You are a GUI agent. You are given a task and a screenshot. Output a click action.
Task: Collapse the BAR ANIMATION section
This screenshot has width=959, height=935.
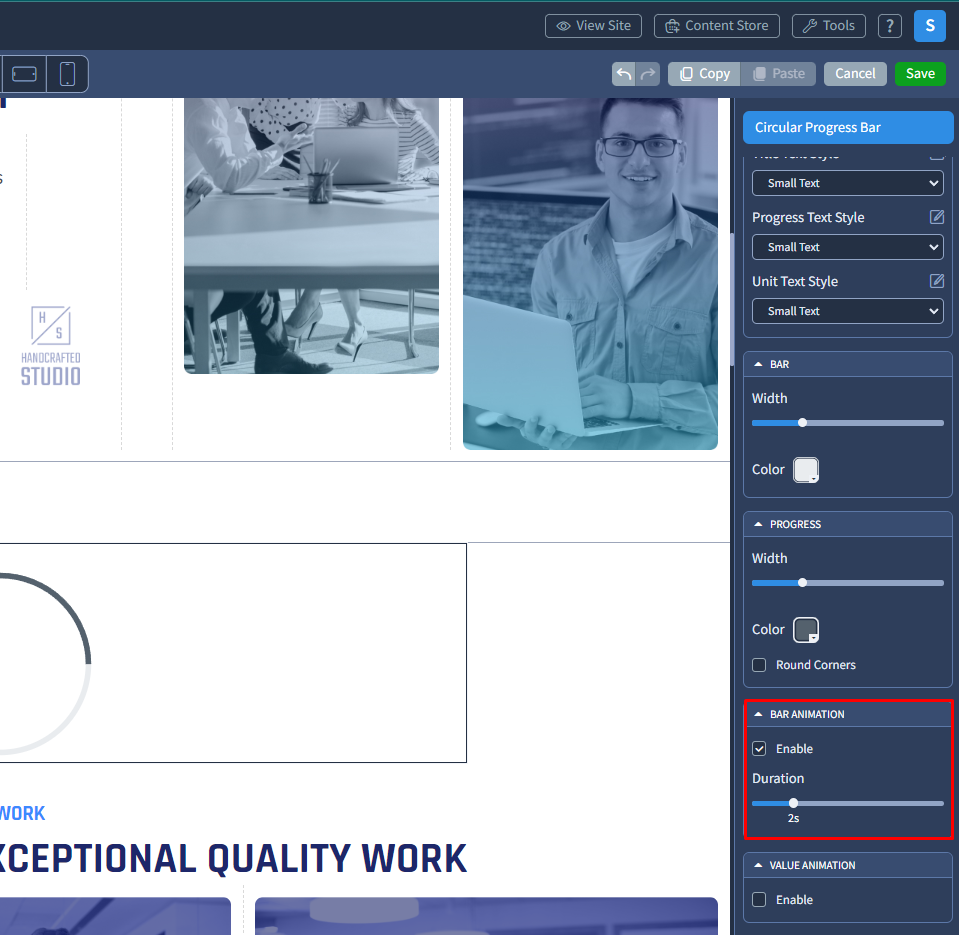(847, 714)
